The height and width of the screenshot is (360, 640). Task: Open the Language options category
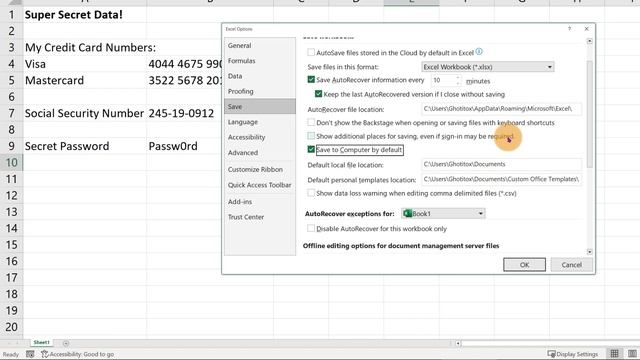[x=243, y=122]
